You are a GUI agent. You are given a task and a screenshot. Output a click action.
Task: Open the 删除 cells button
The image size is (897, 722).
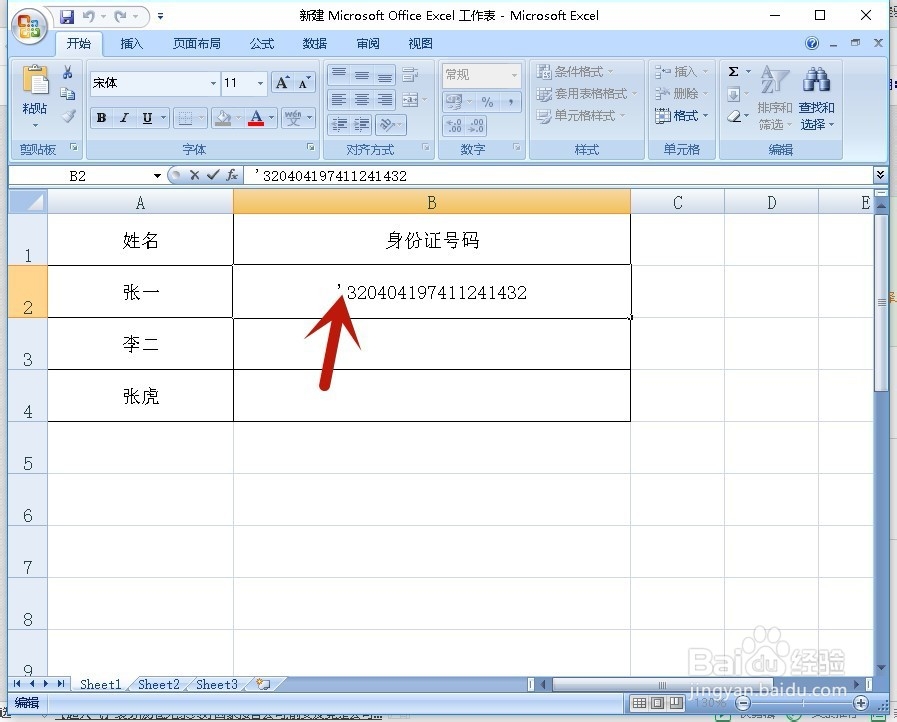681,94
